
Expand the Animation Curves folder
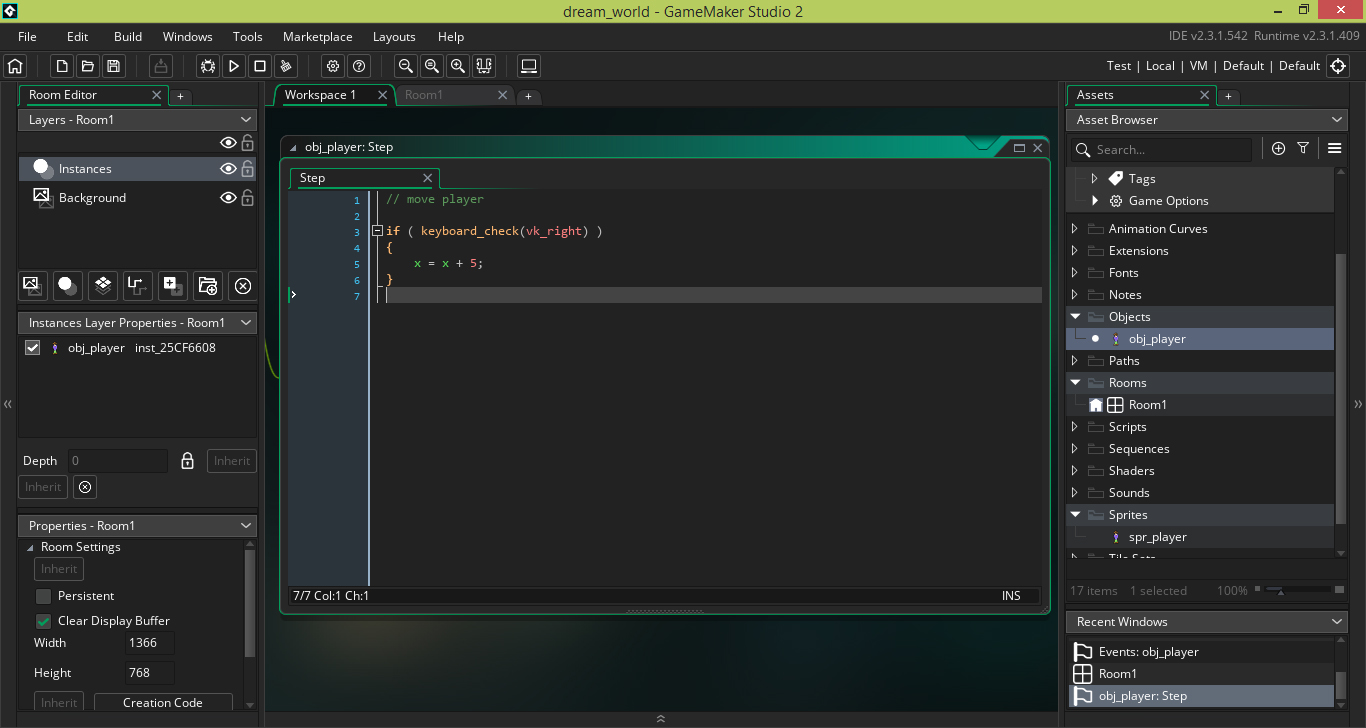click(1075, 229)
